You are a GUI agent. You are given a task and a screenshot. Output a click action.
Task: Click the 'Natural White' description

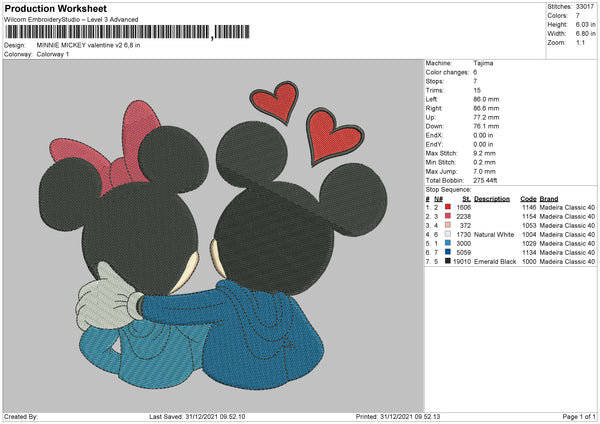click(494, 235)
